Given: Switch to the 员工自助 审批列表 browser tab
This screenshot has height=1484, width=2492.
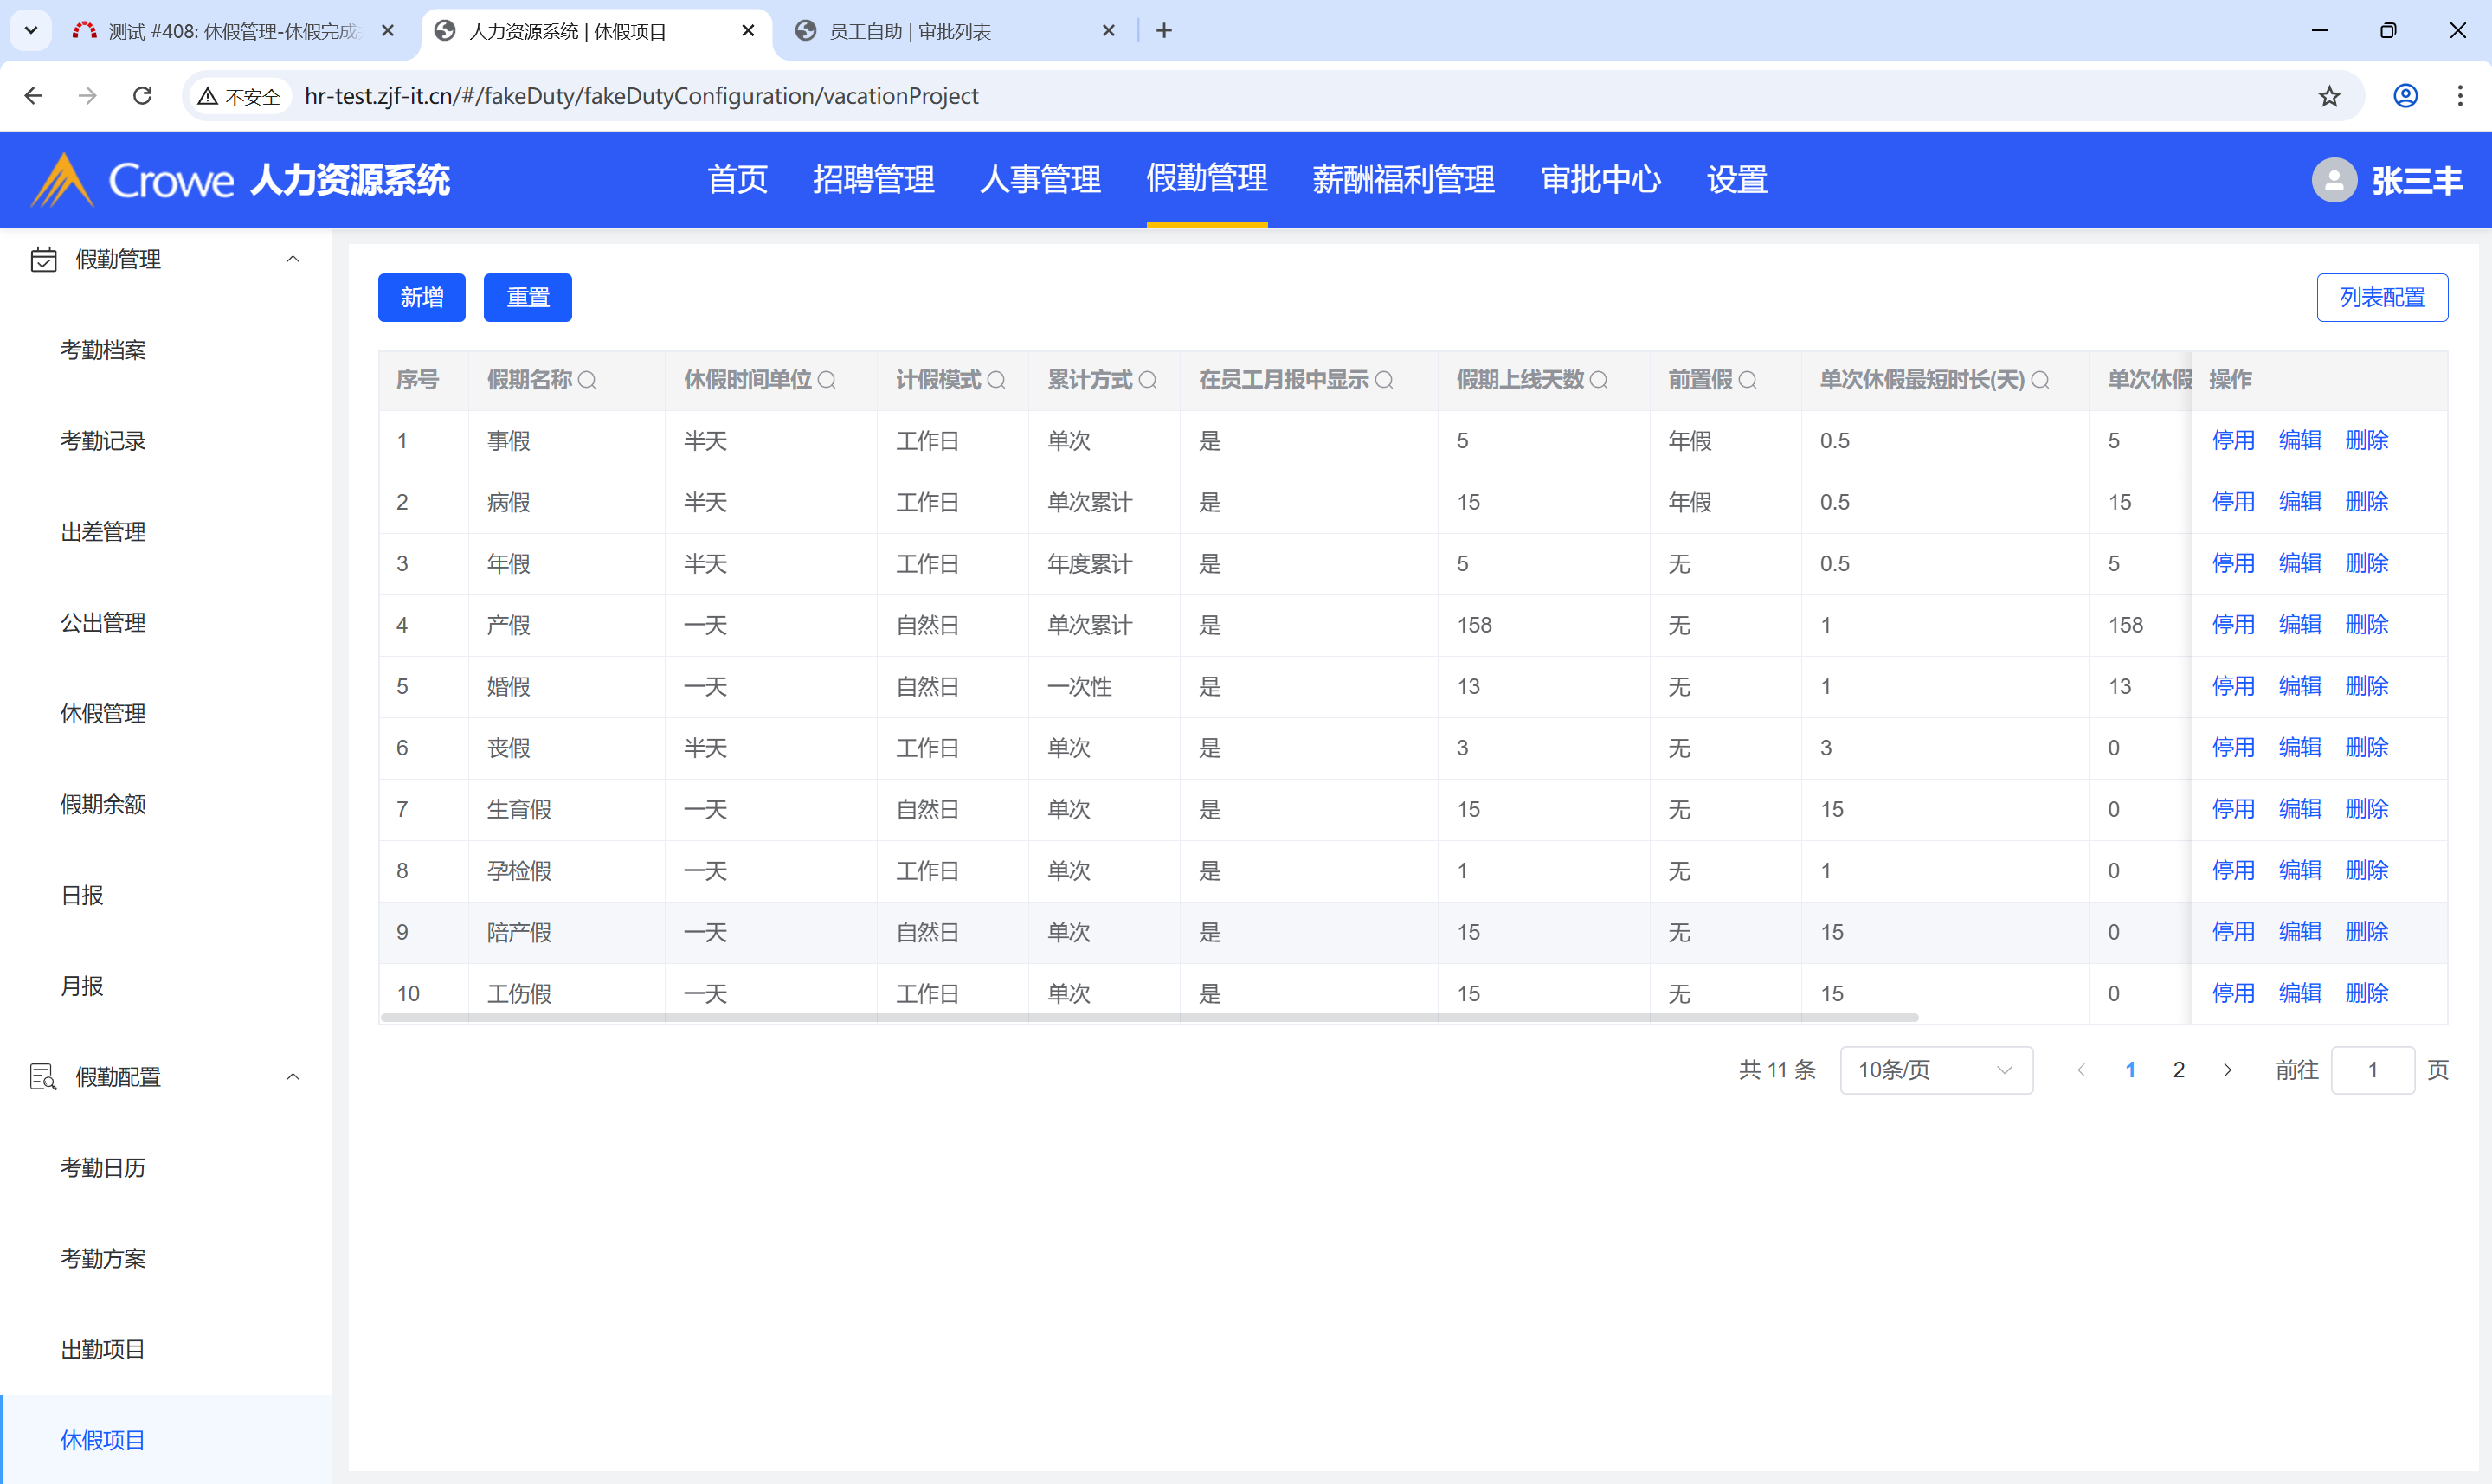Looking at the screenshot, I should click(908, 31).
